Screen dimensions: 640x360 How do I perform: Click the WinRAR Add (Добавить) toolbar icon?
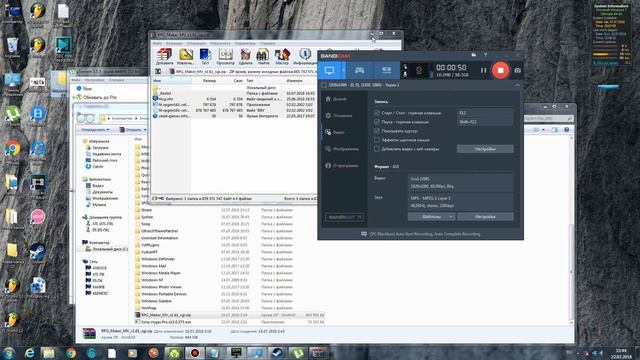[164, 57]
